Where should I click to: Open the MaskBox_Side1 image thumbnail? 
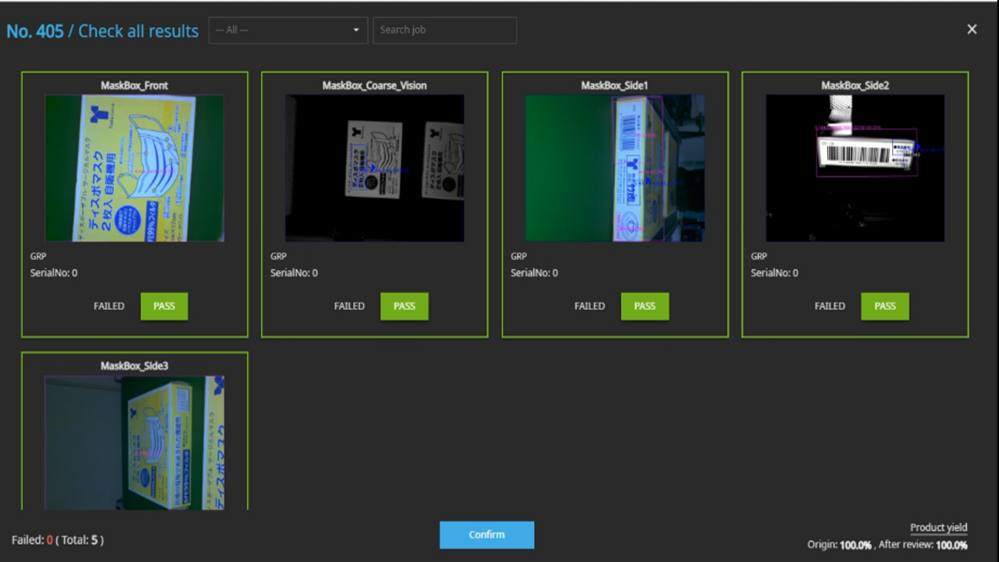pyautogui.click(x=614, y=168)
